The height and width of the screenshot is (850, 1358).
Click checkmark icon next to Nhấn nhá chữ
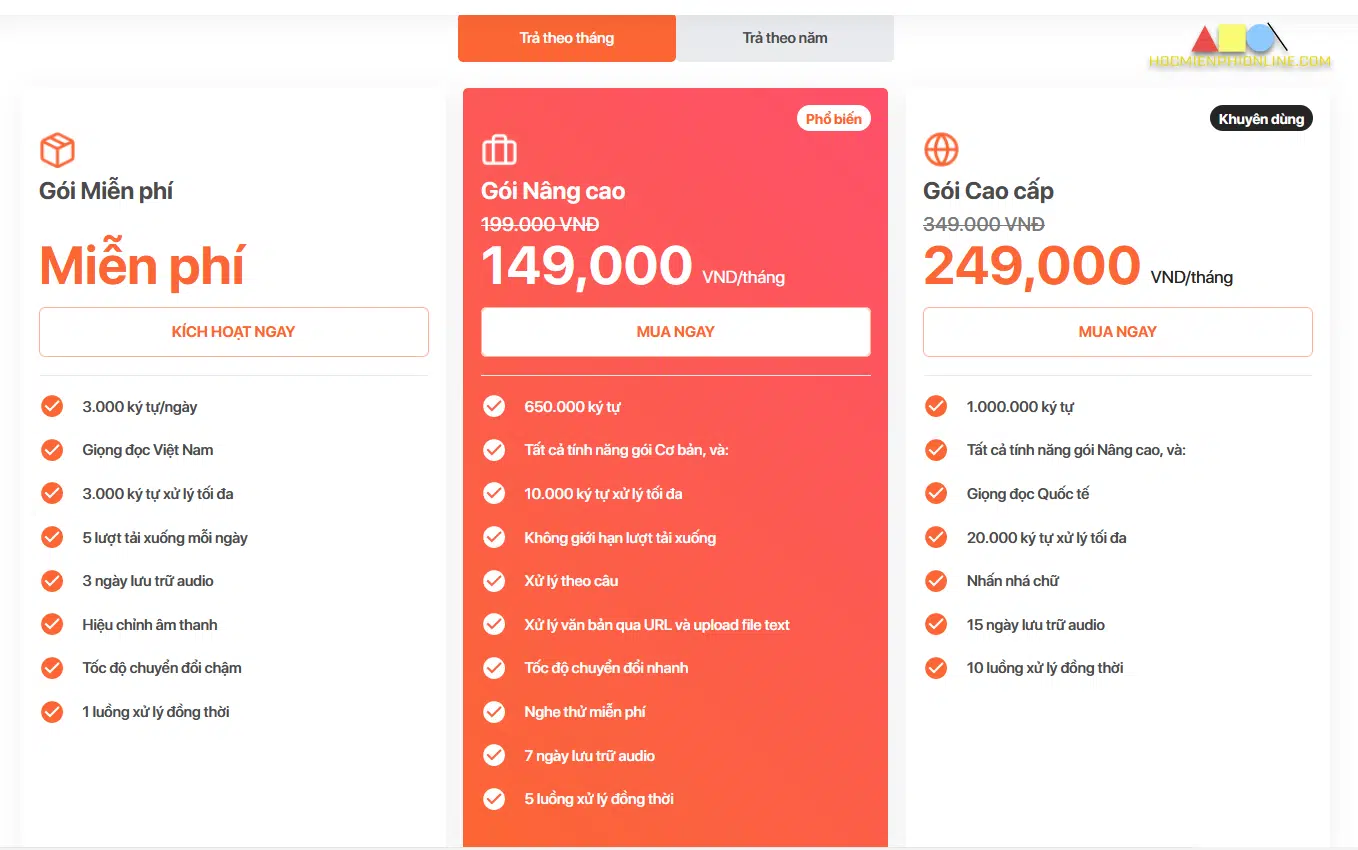coord(936,581)
